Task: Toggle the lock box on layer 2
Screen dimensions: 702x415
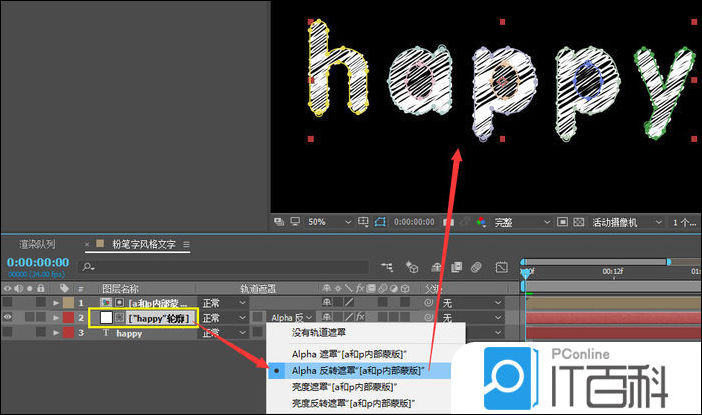Action: [x=41, y=317]
